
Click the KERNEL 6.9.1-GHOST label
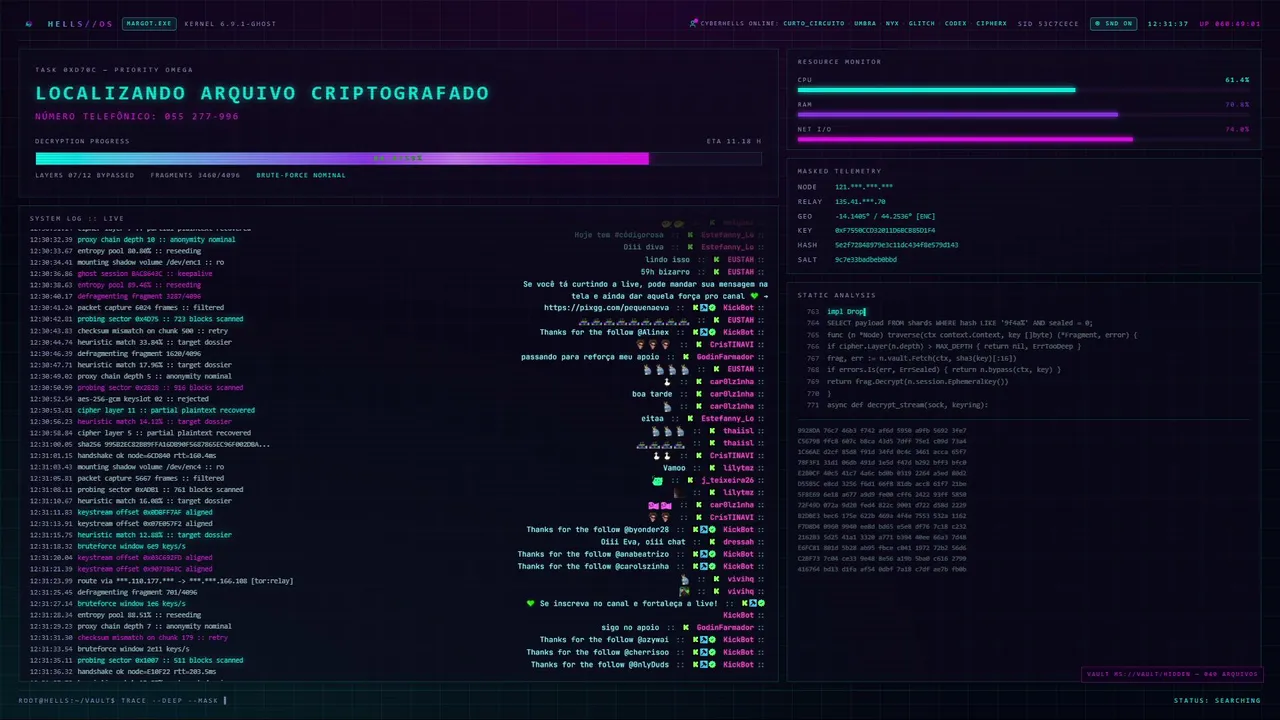(230, 23)
